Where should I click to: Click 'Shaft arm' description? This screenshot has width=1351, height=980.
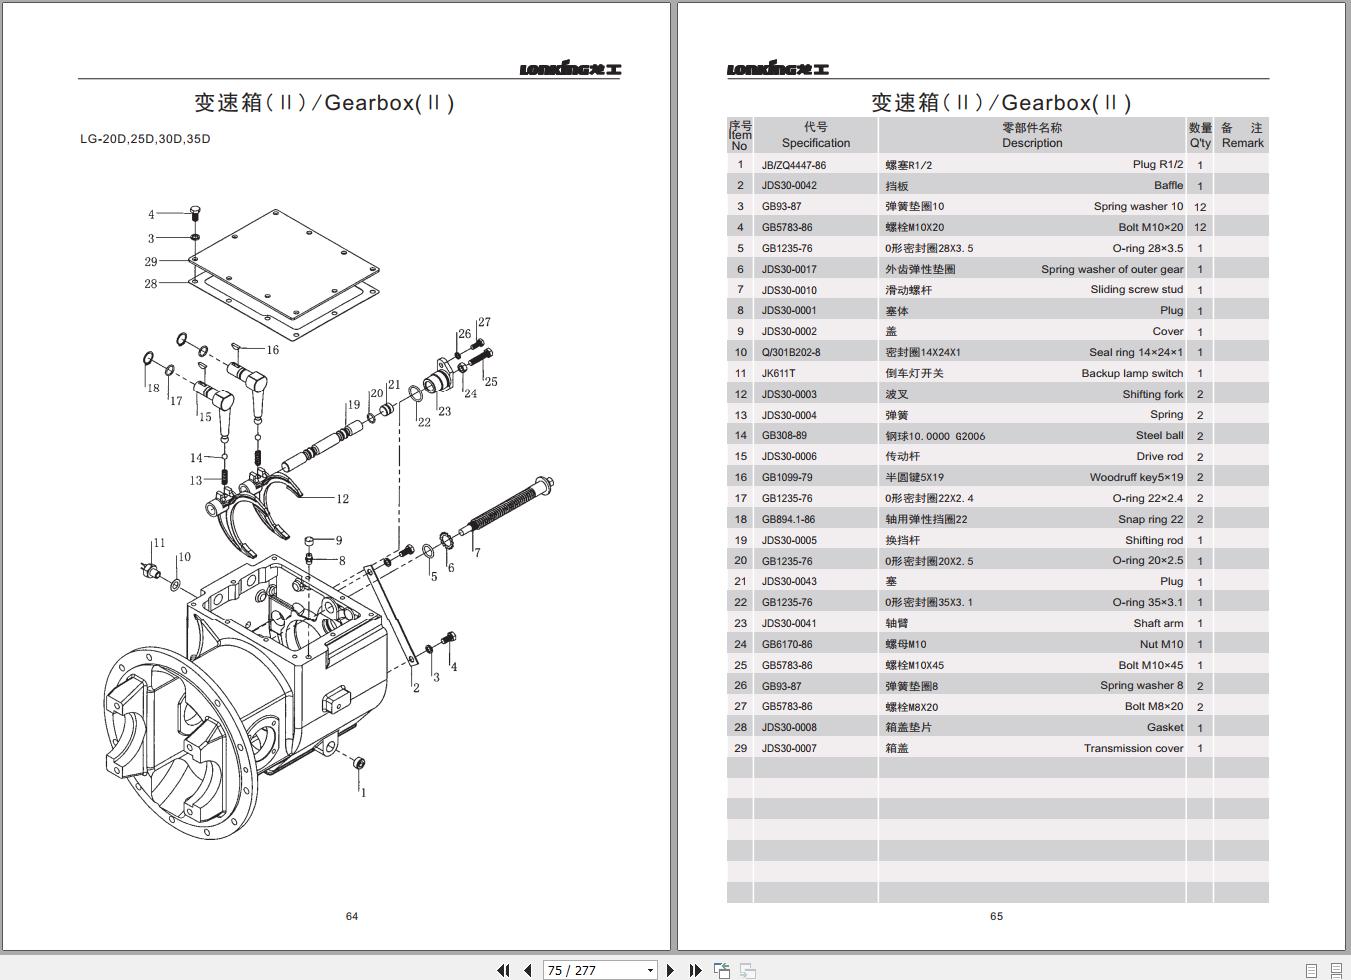[x=1158, y=623]
